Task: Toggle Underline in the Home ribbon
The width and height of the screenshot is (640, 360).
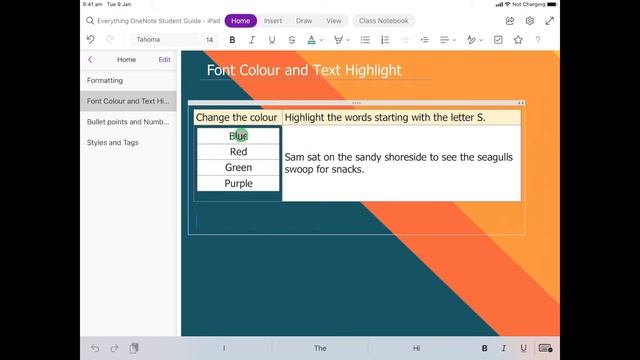Action: tap(272, 40)
